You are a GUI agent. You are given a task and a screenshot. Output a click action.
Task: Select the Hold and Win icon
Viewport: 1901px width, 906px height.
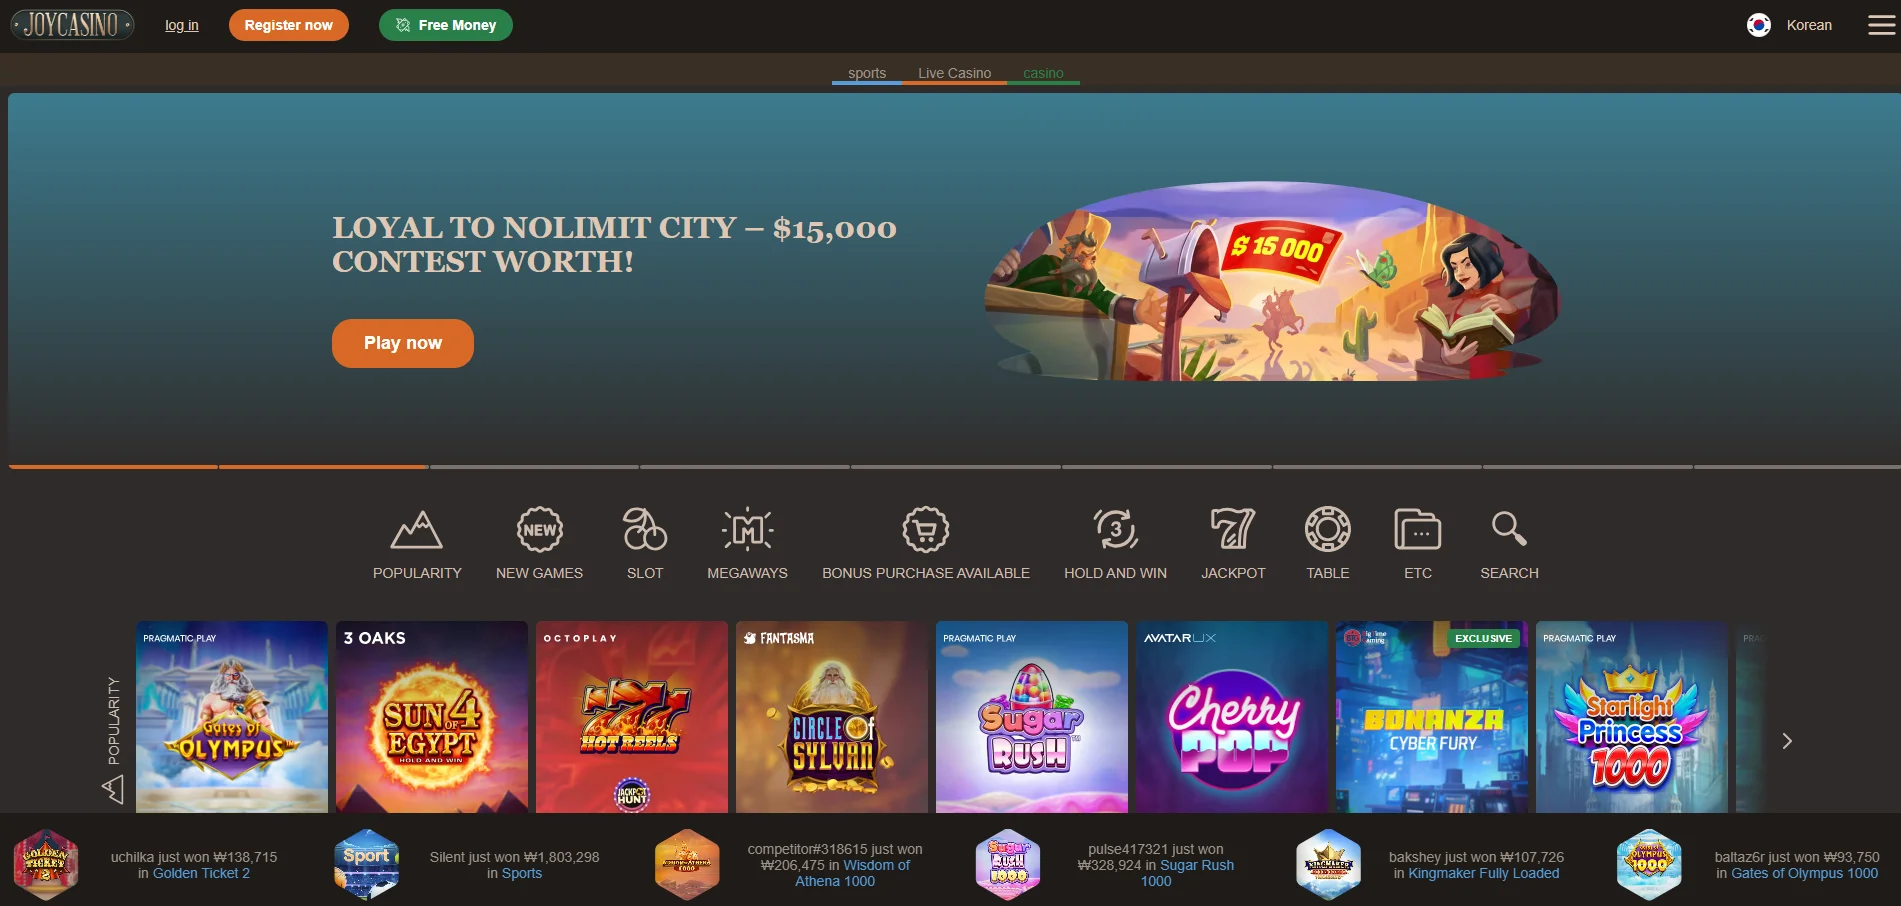pos(1116,530)
